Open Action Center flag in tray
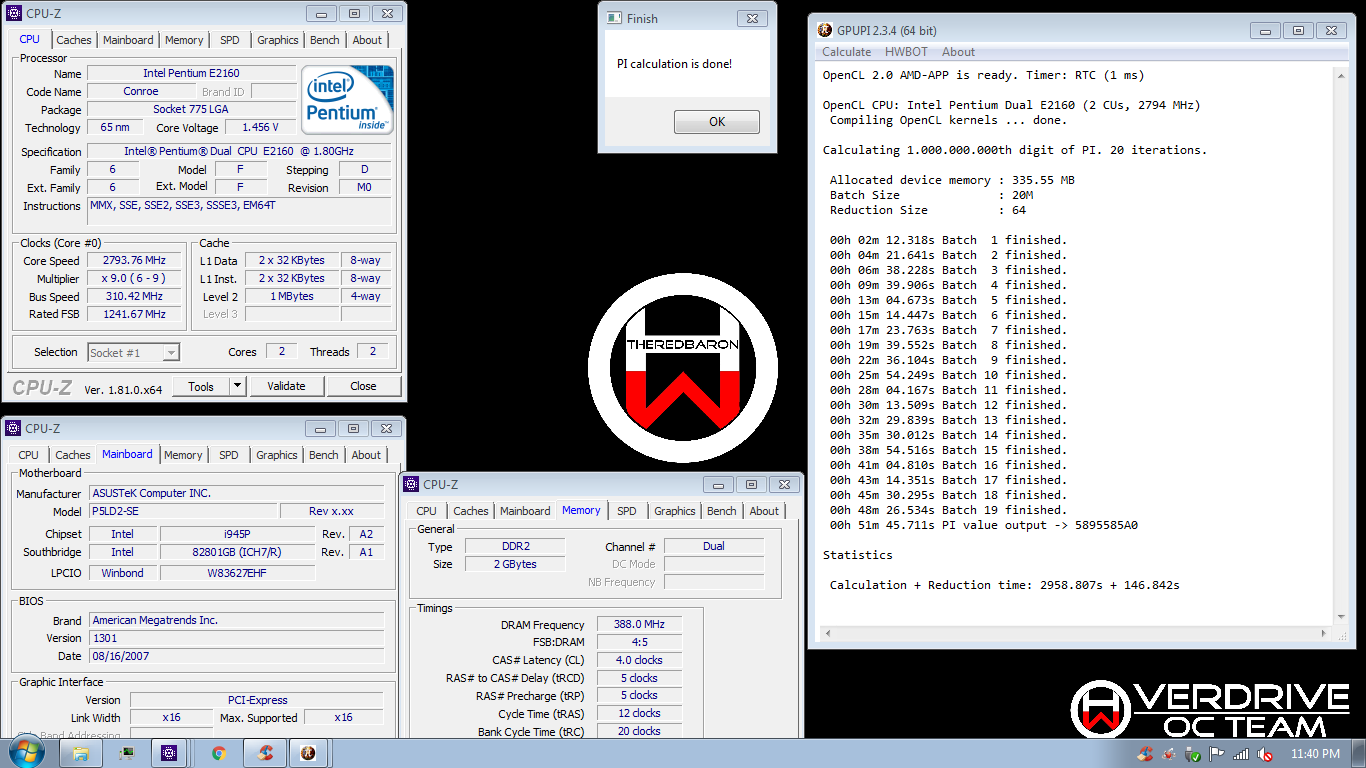1366x768 pixels. 1217,753
